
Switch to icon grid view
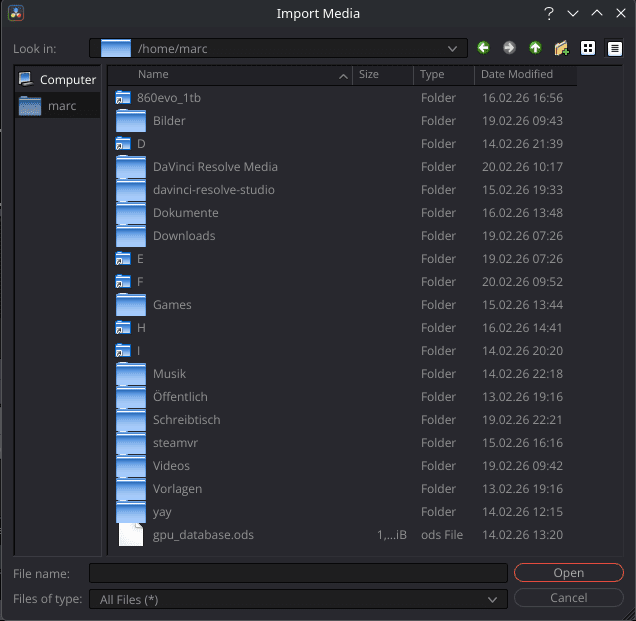click(x=588, y=48)
